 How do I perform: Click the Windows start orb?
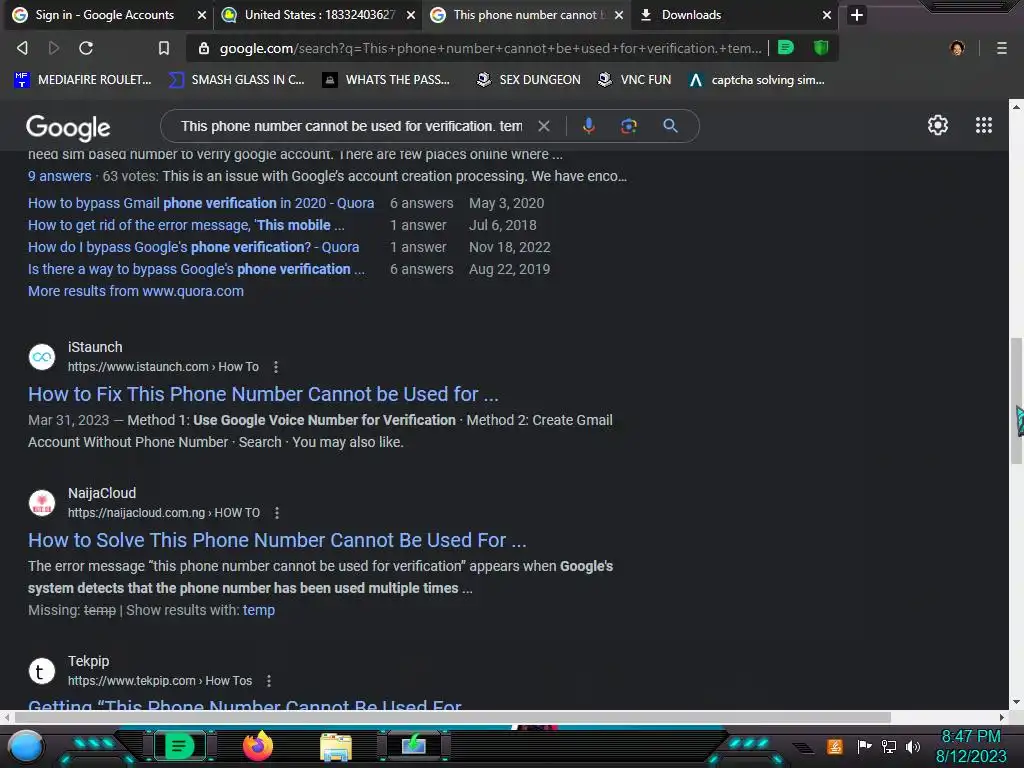coord(25,746)
